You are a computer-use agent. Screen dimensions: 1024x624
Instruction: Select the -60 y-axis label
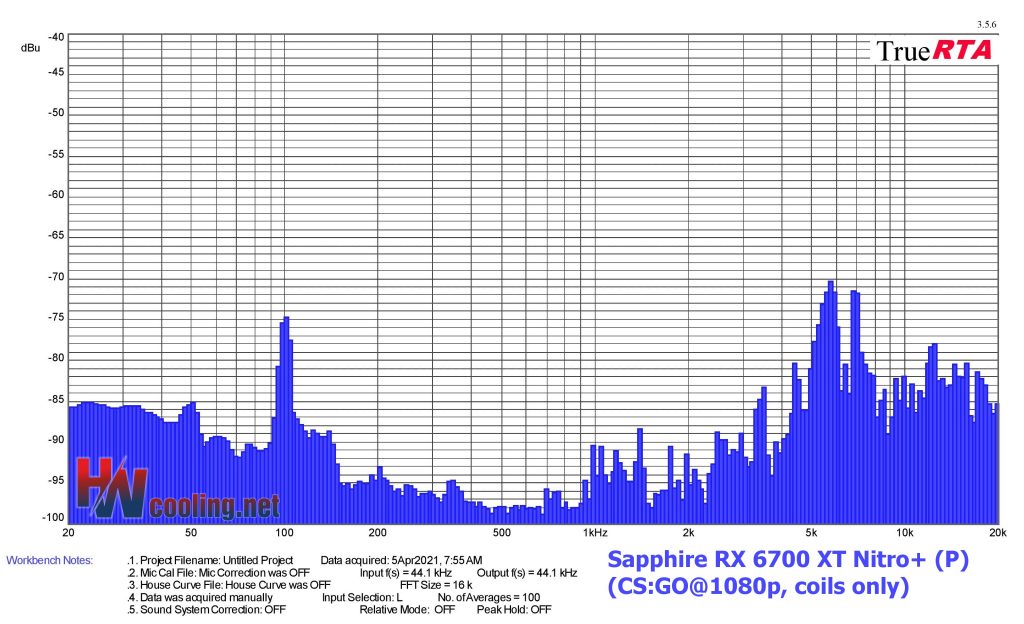(56, 195)
